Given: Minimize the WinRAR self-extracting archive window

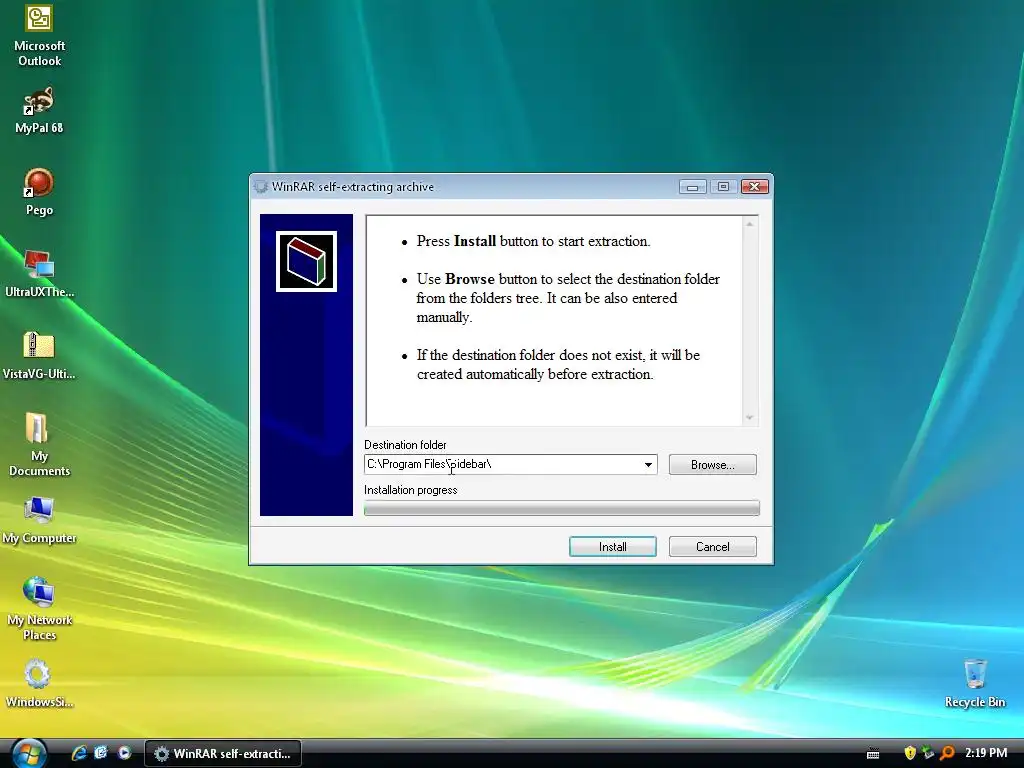Looking at the screenshot, I should (x=692, y=187).
